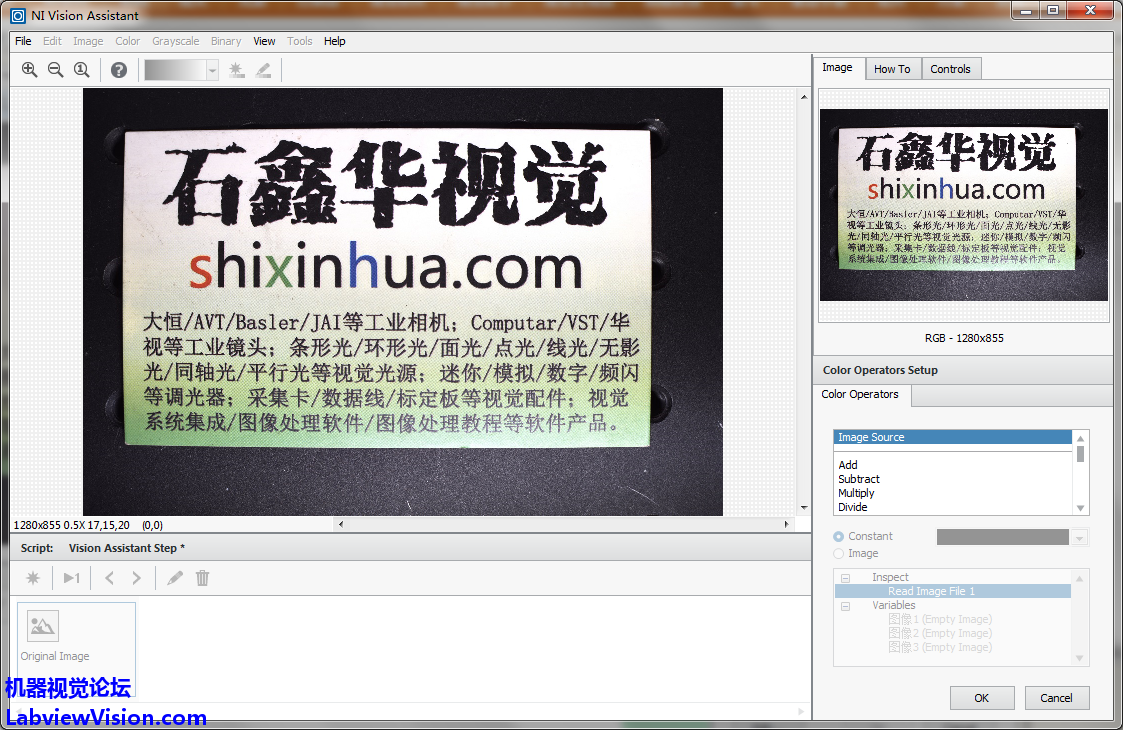Image resolution: width=1123 pixels, height=730 pixels.
Task: Collapse the Inspect tree node
Action: (845, 578)
